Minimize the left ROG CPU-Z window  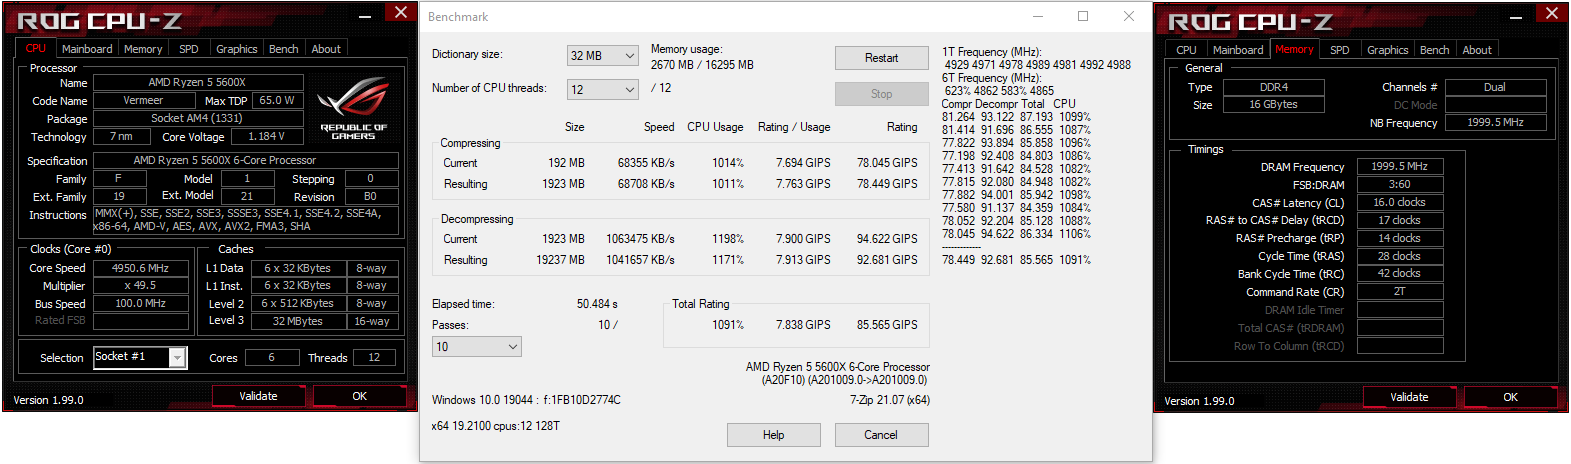click(x=366, y=14)
